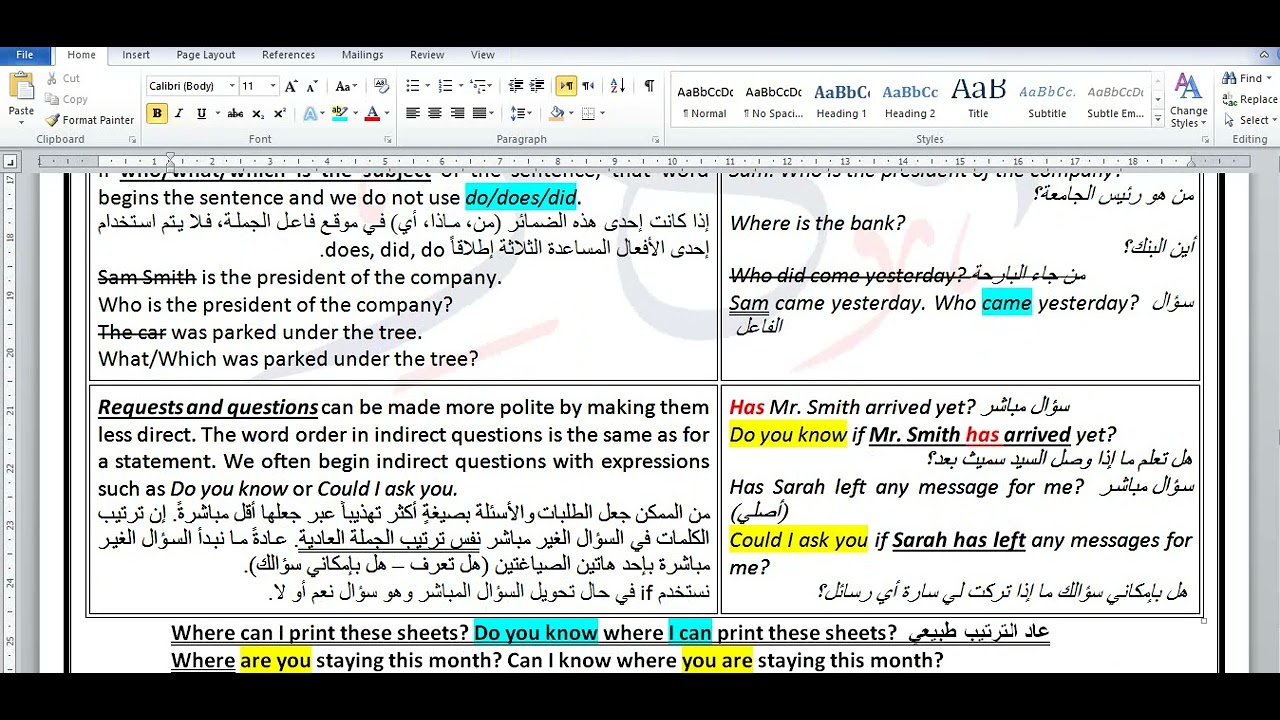Click the Multilevel List icon

(x=478, y=86)
